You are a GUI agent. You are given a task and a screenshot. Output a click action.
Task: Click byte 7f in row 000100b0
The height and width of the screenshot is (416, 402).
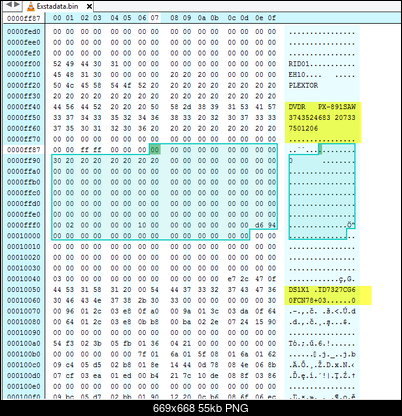pos(142,354)
